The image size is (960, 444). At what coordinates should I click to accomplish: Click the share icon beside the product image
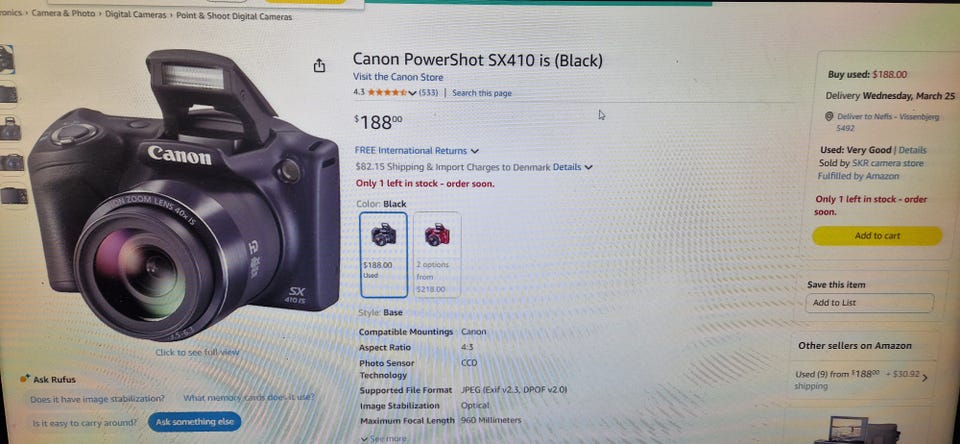[x=319, y=66]
